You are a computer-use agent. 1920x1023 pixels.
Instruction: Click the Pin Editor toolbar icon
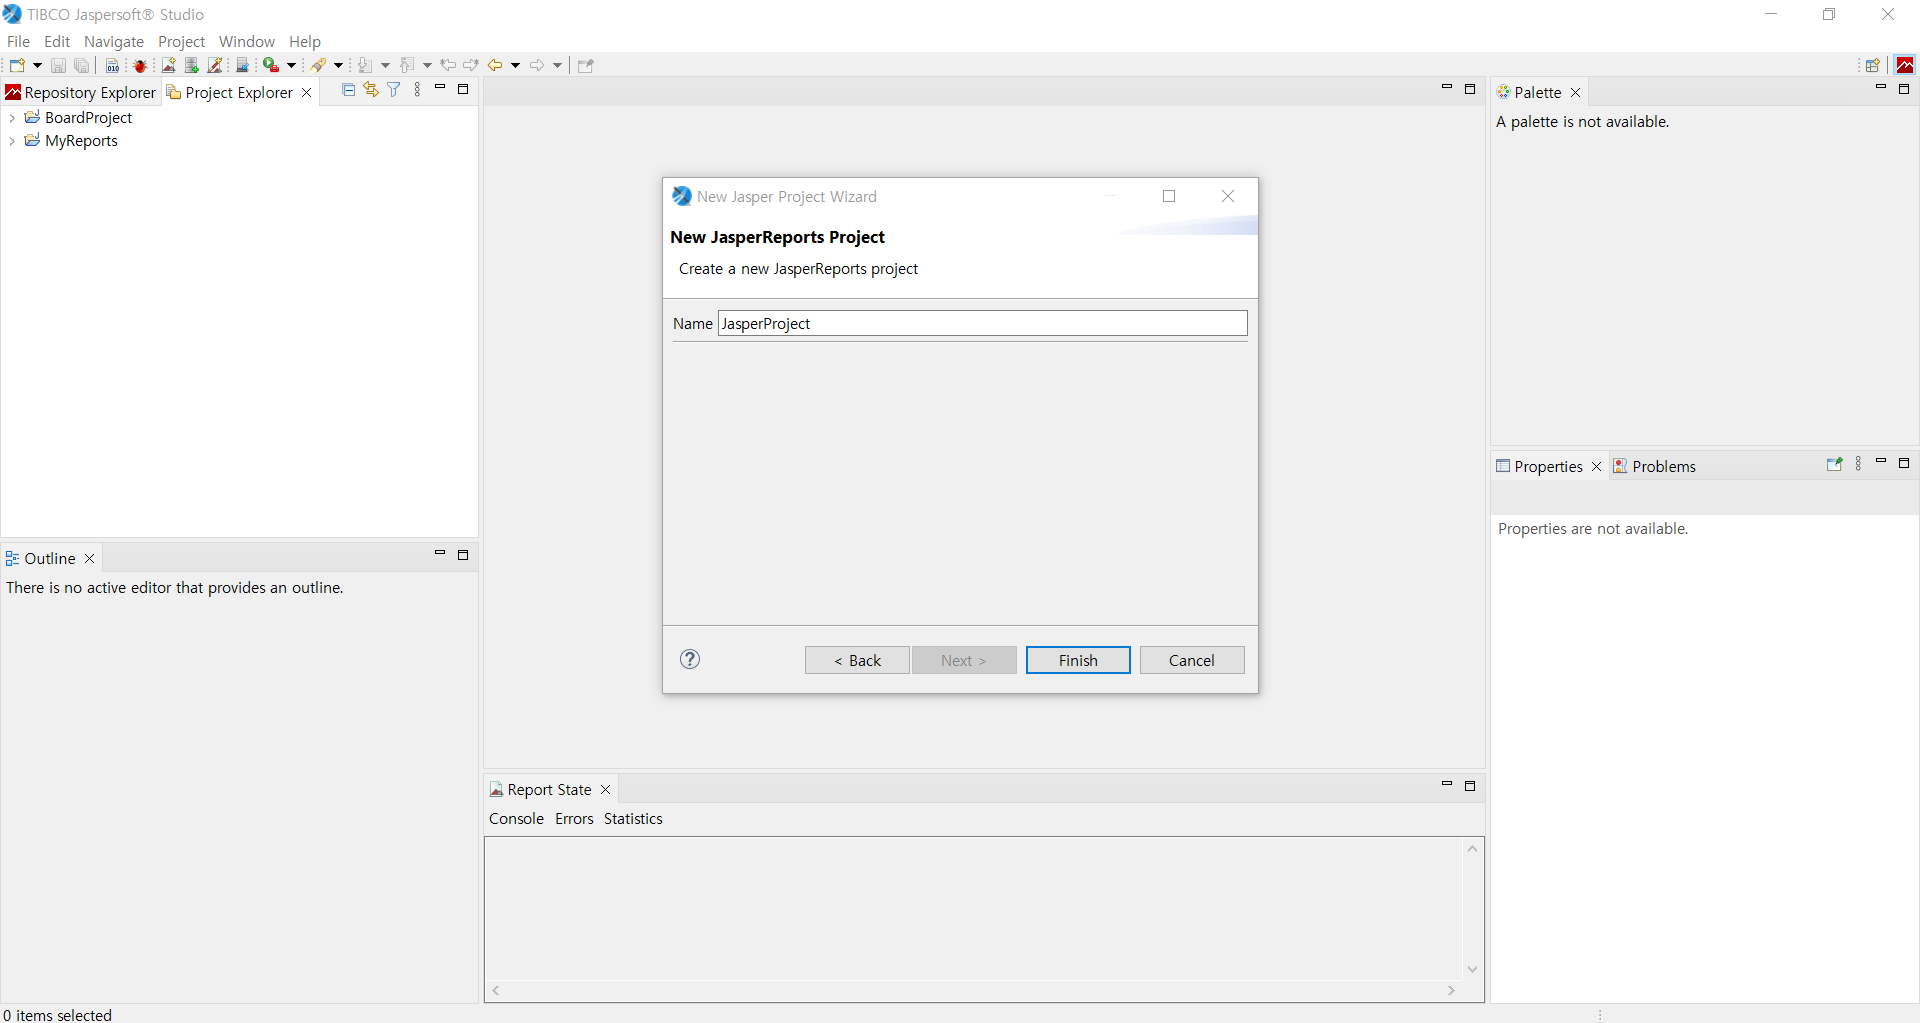pos(586,66)
